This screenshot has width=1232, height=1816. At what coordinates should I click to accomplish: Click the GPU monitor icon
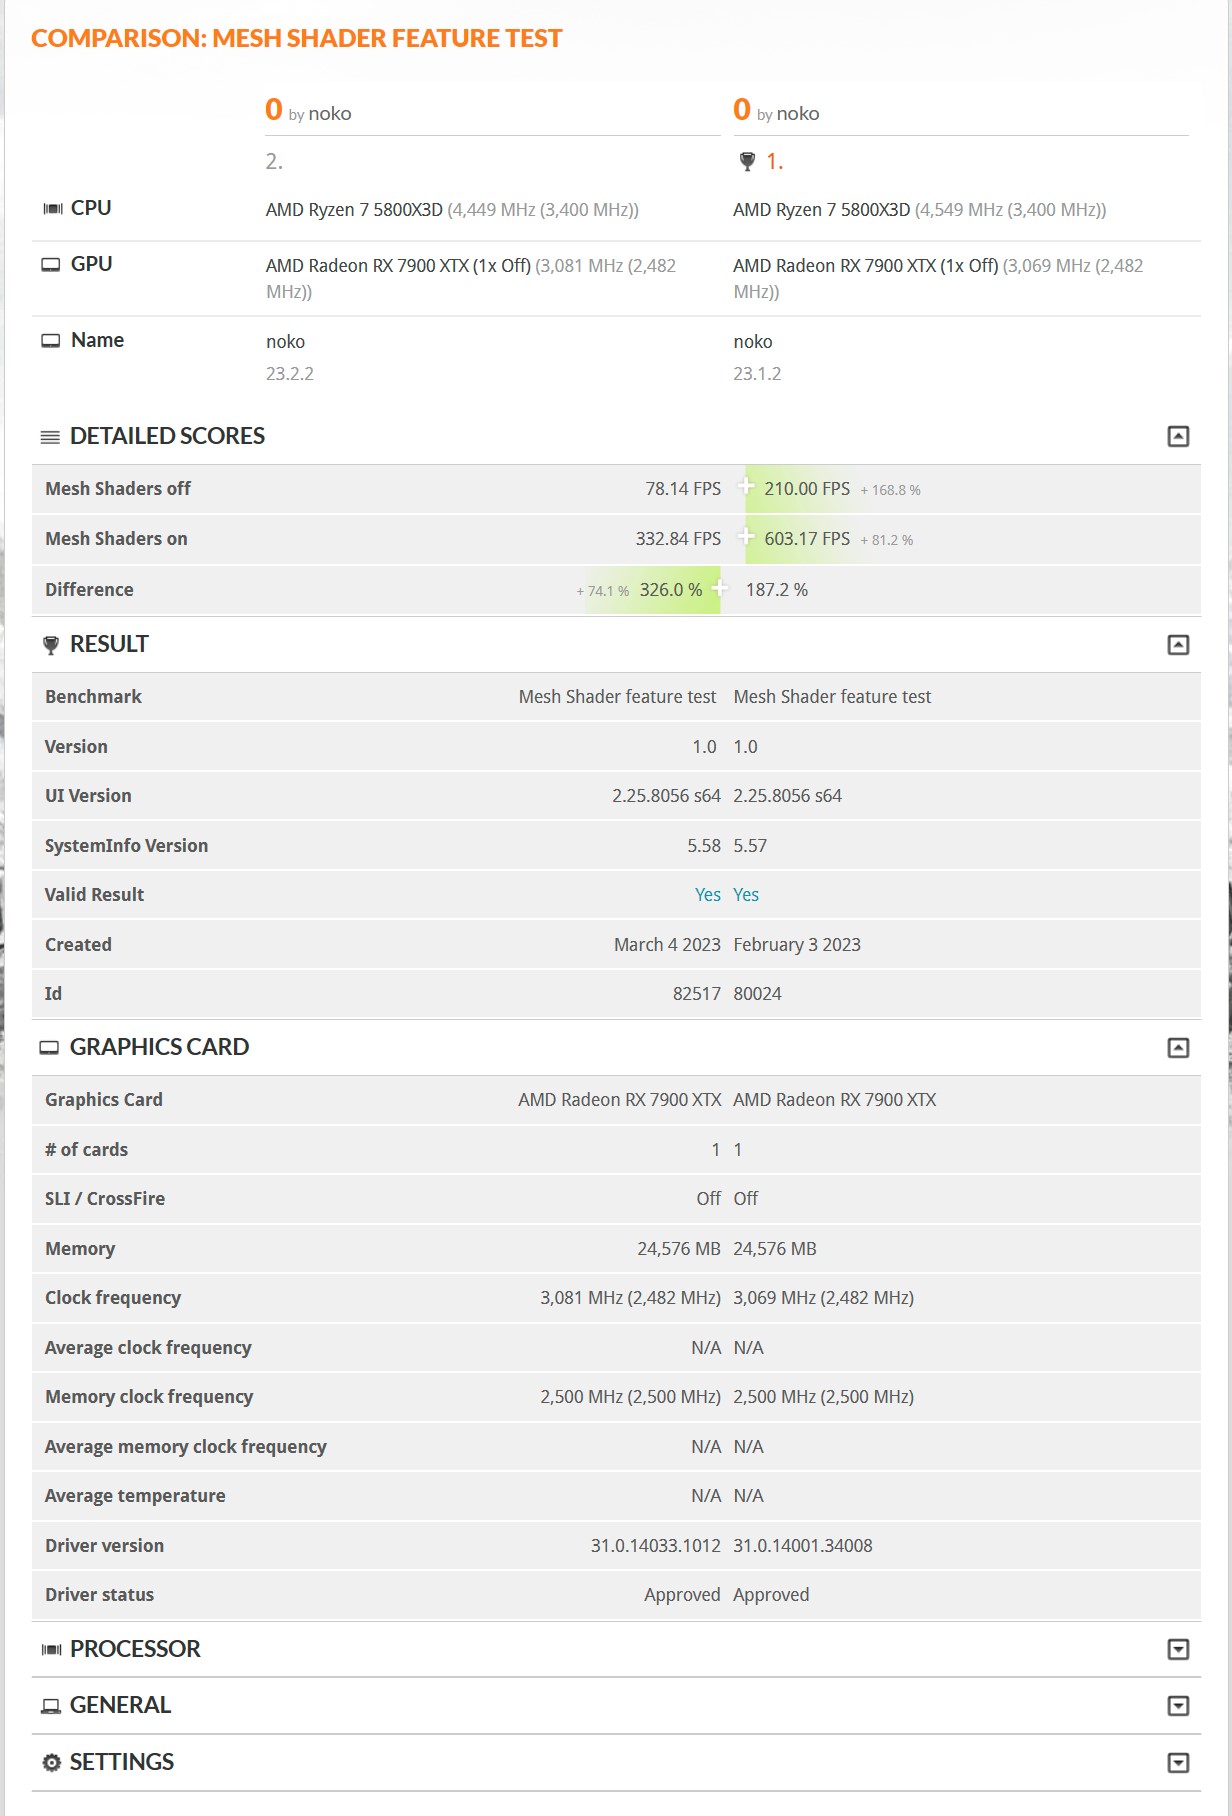(50, 264)
